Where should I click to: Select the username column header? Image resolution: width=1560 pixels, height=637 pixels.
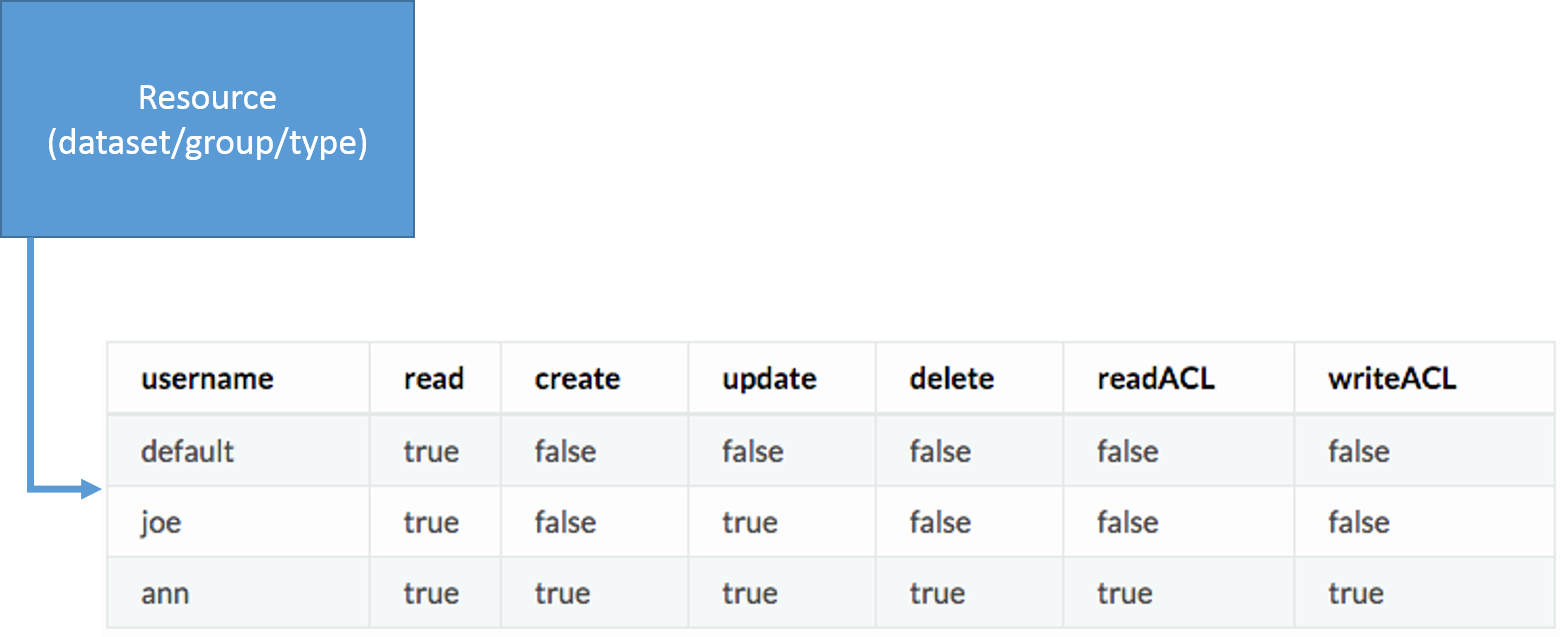pos(207,379)
